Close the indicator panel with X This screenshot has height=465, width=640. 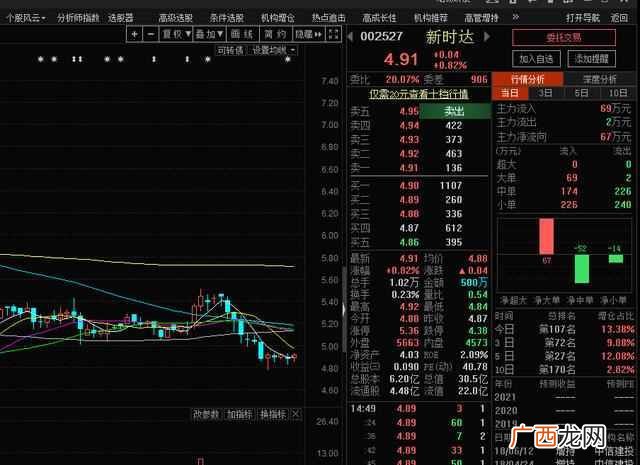point(296,414)
